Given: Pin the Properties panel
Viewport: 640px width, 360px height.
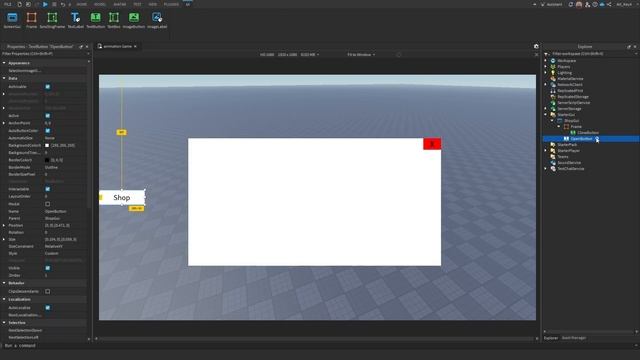Looking at the screenshot, I should [81, 47].
